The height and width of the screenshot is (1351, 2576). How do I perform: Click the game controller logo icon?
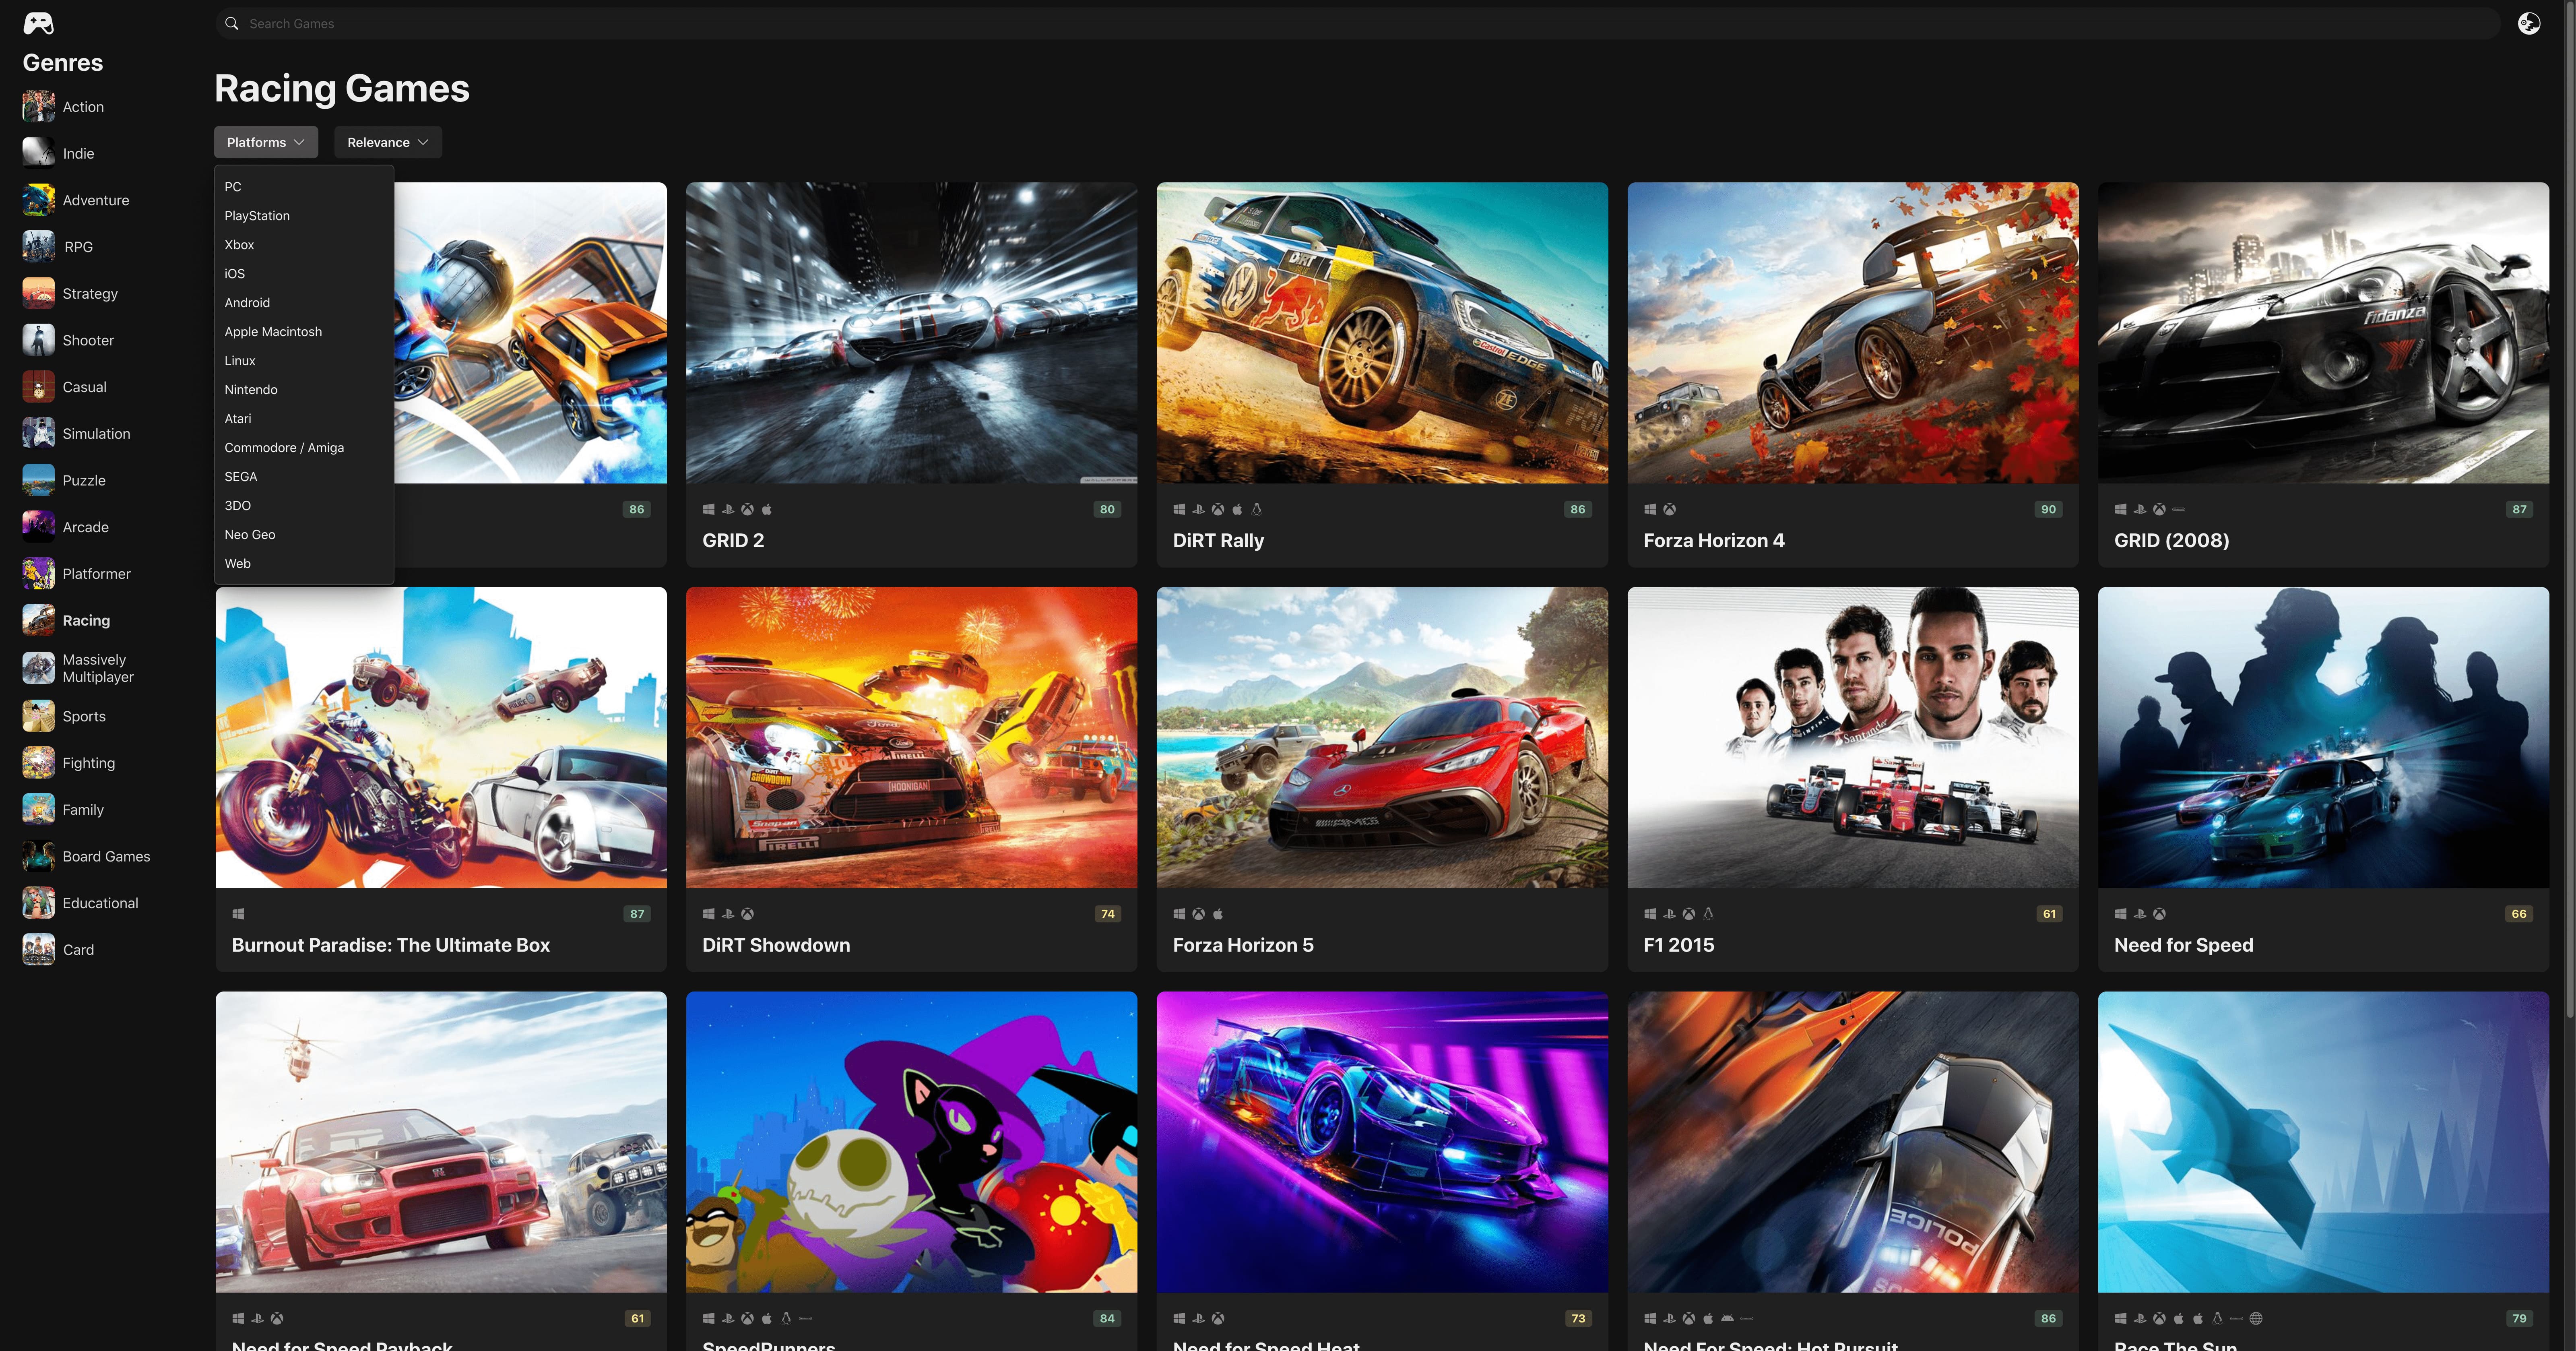click(x=38, y=23)
